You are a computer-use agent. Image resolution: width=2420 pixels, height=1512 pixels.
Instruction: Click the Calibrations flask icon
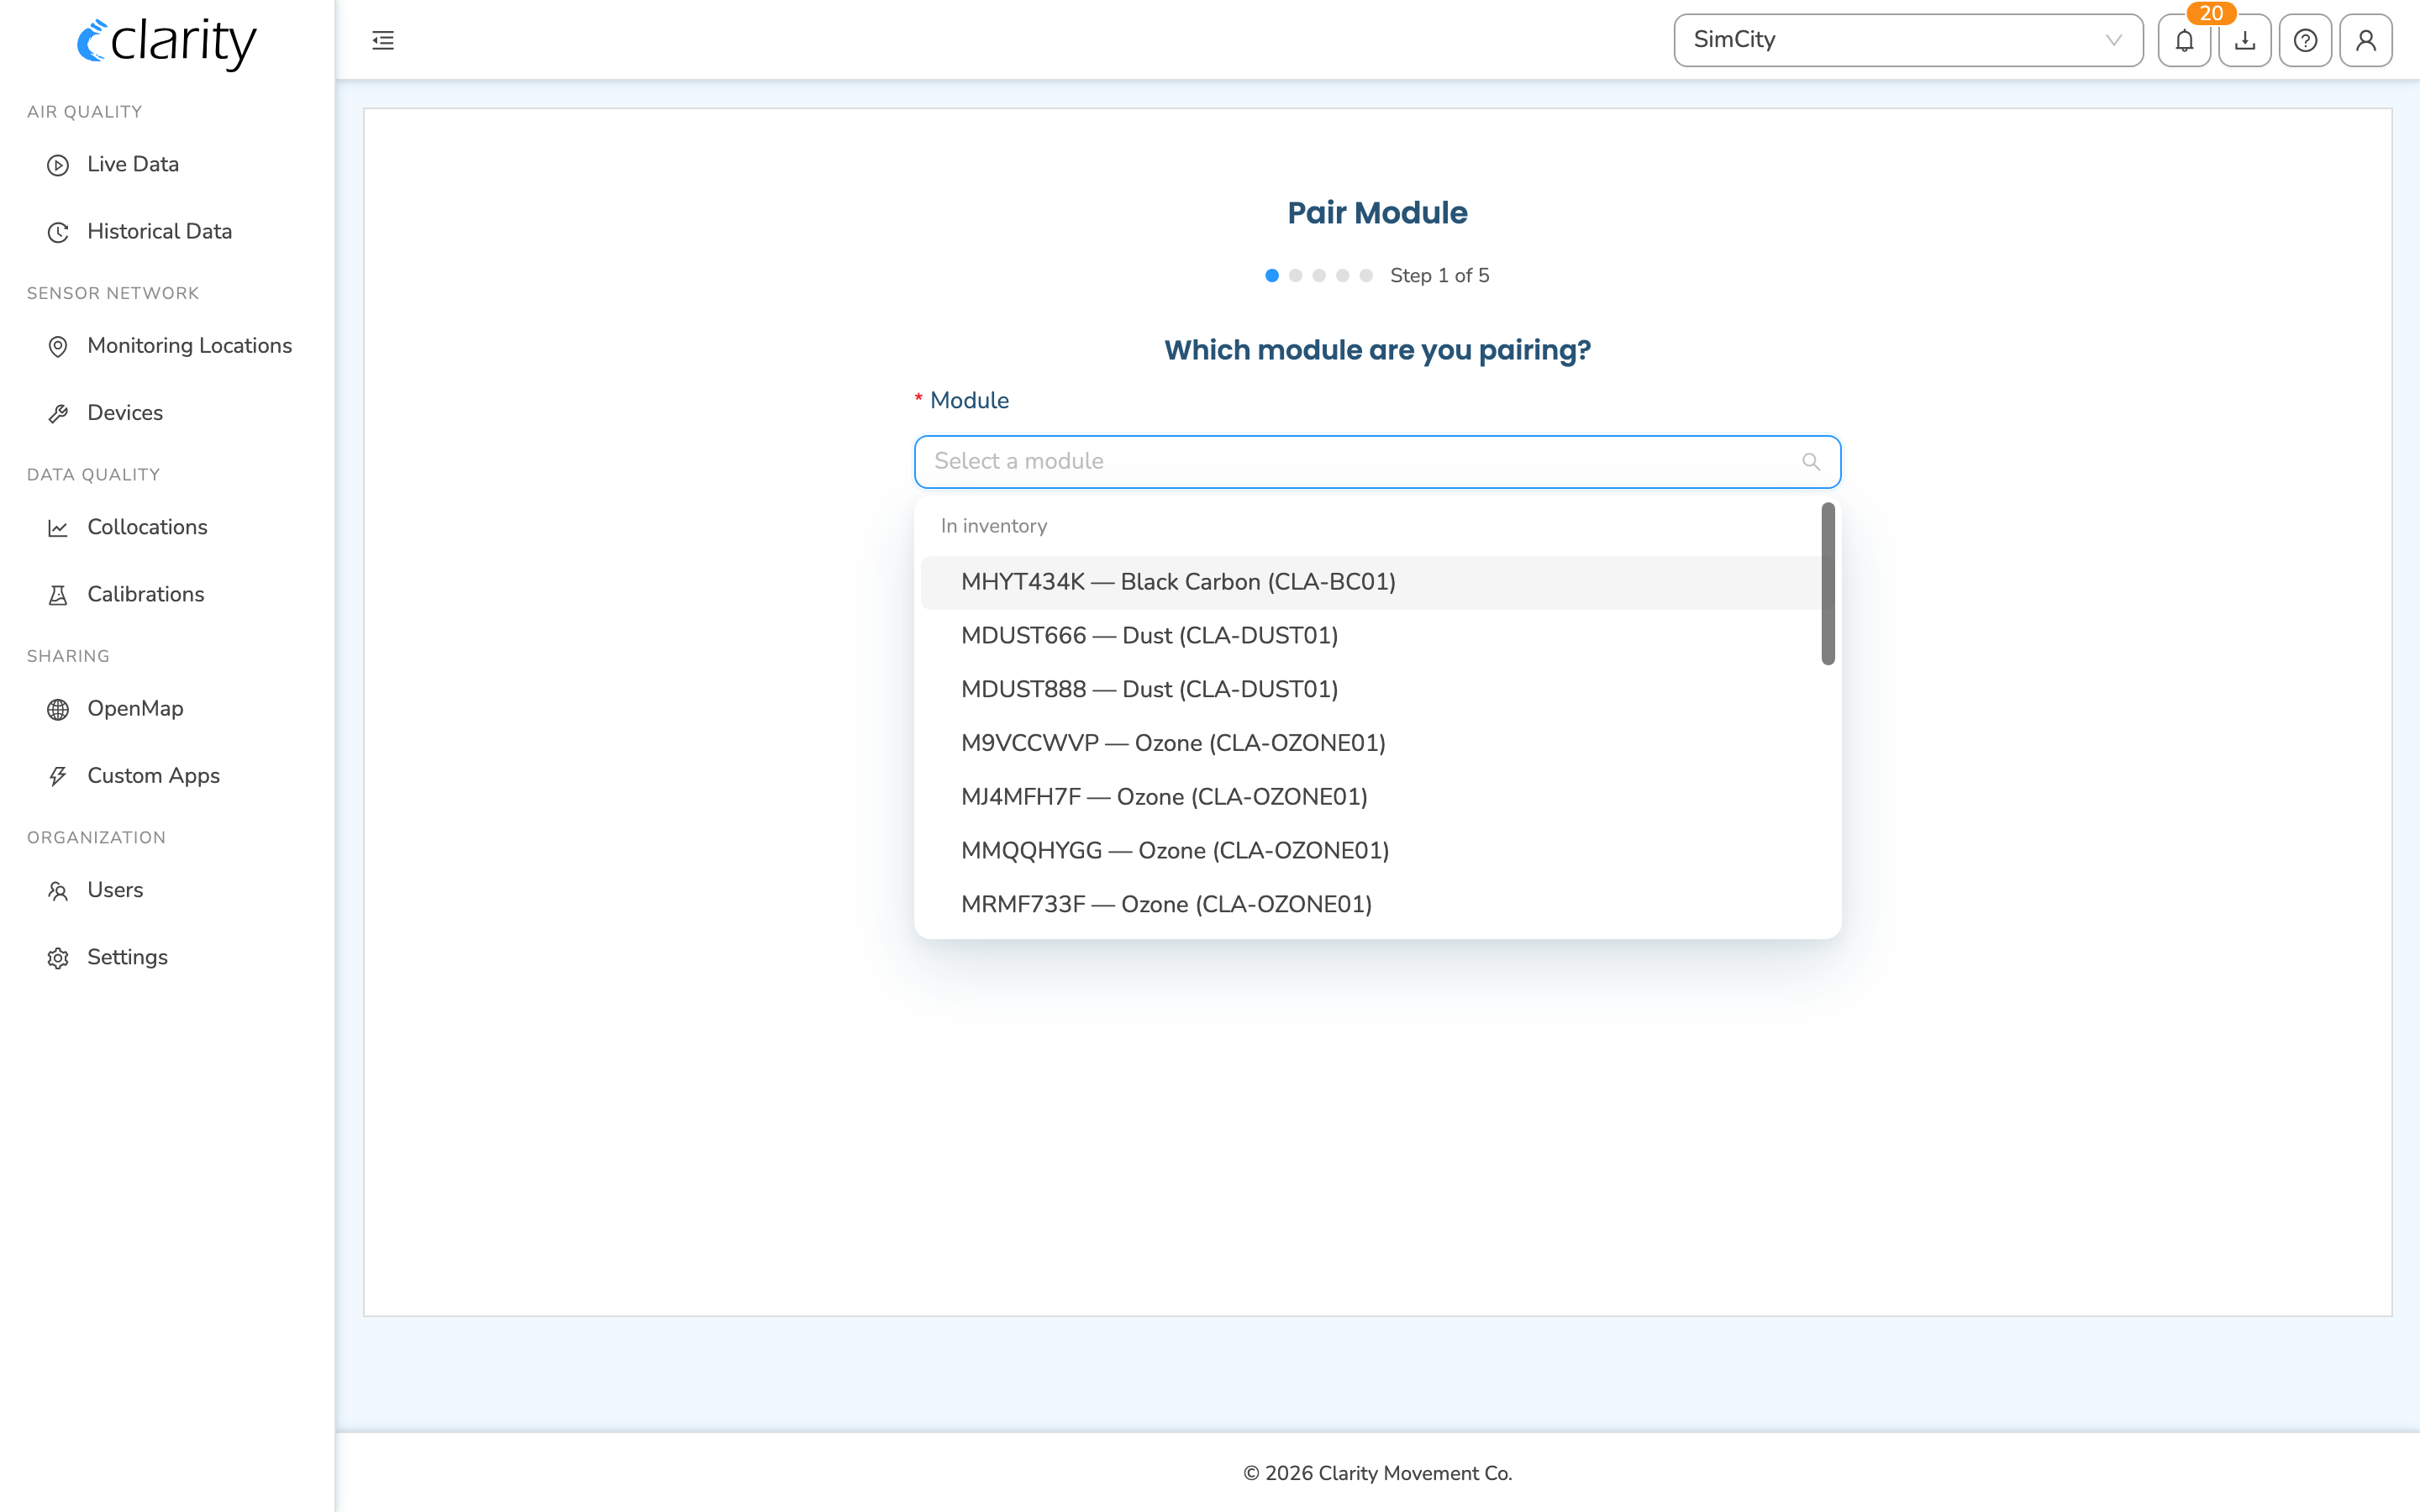click(x=58, y=595)
